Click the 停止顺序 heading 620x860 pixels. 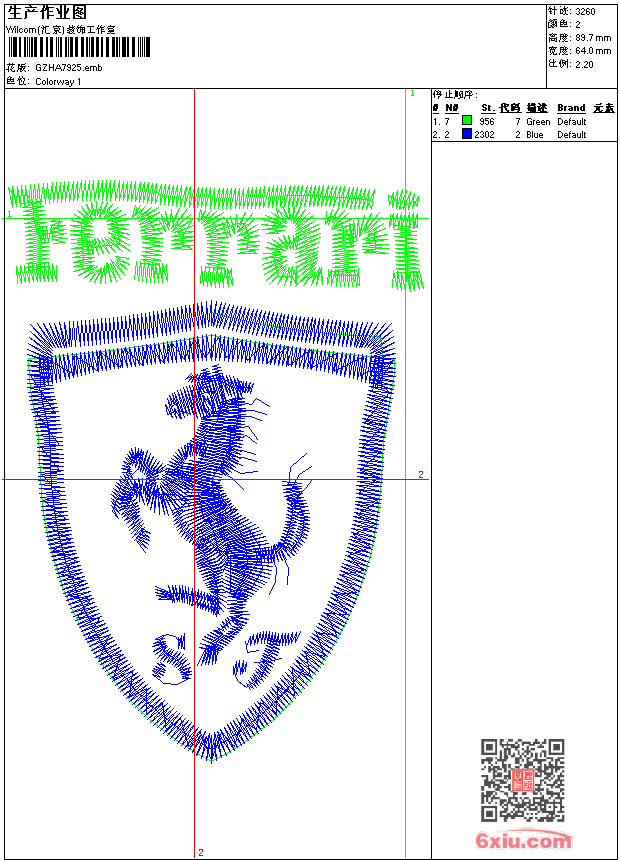click(x=455, y=95)
